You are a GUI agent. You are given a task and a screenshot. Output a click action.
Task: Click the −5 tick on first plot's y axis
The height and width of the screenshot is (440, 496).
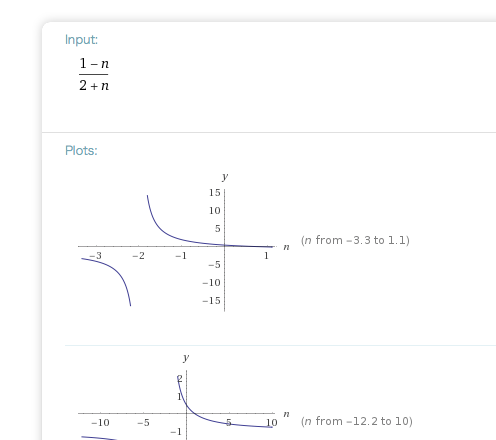(x=214, y=265)
